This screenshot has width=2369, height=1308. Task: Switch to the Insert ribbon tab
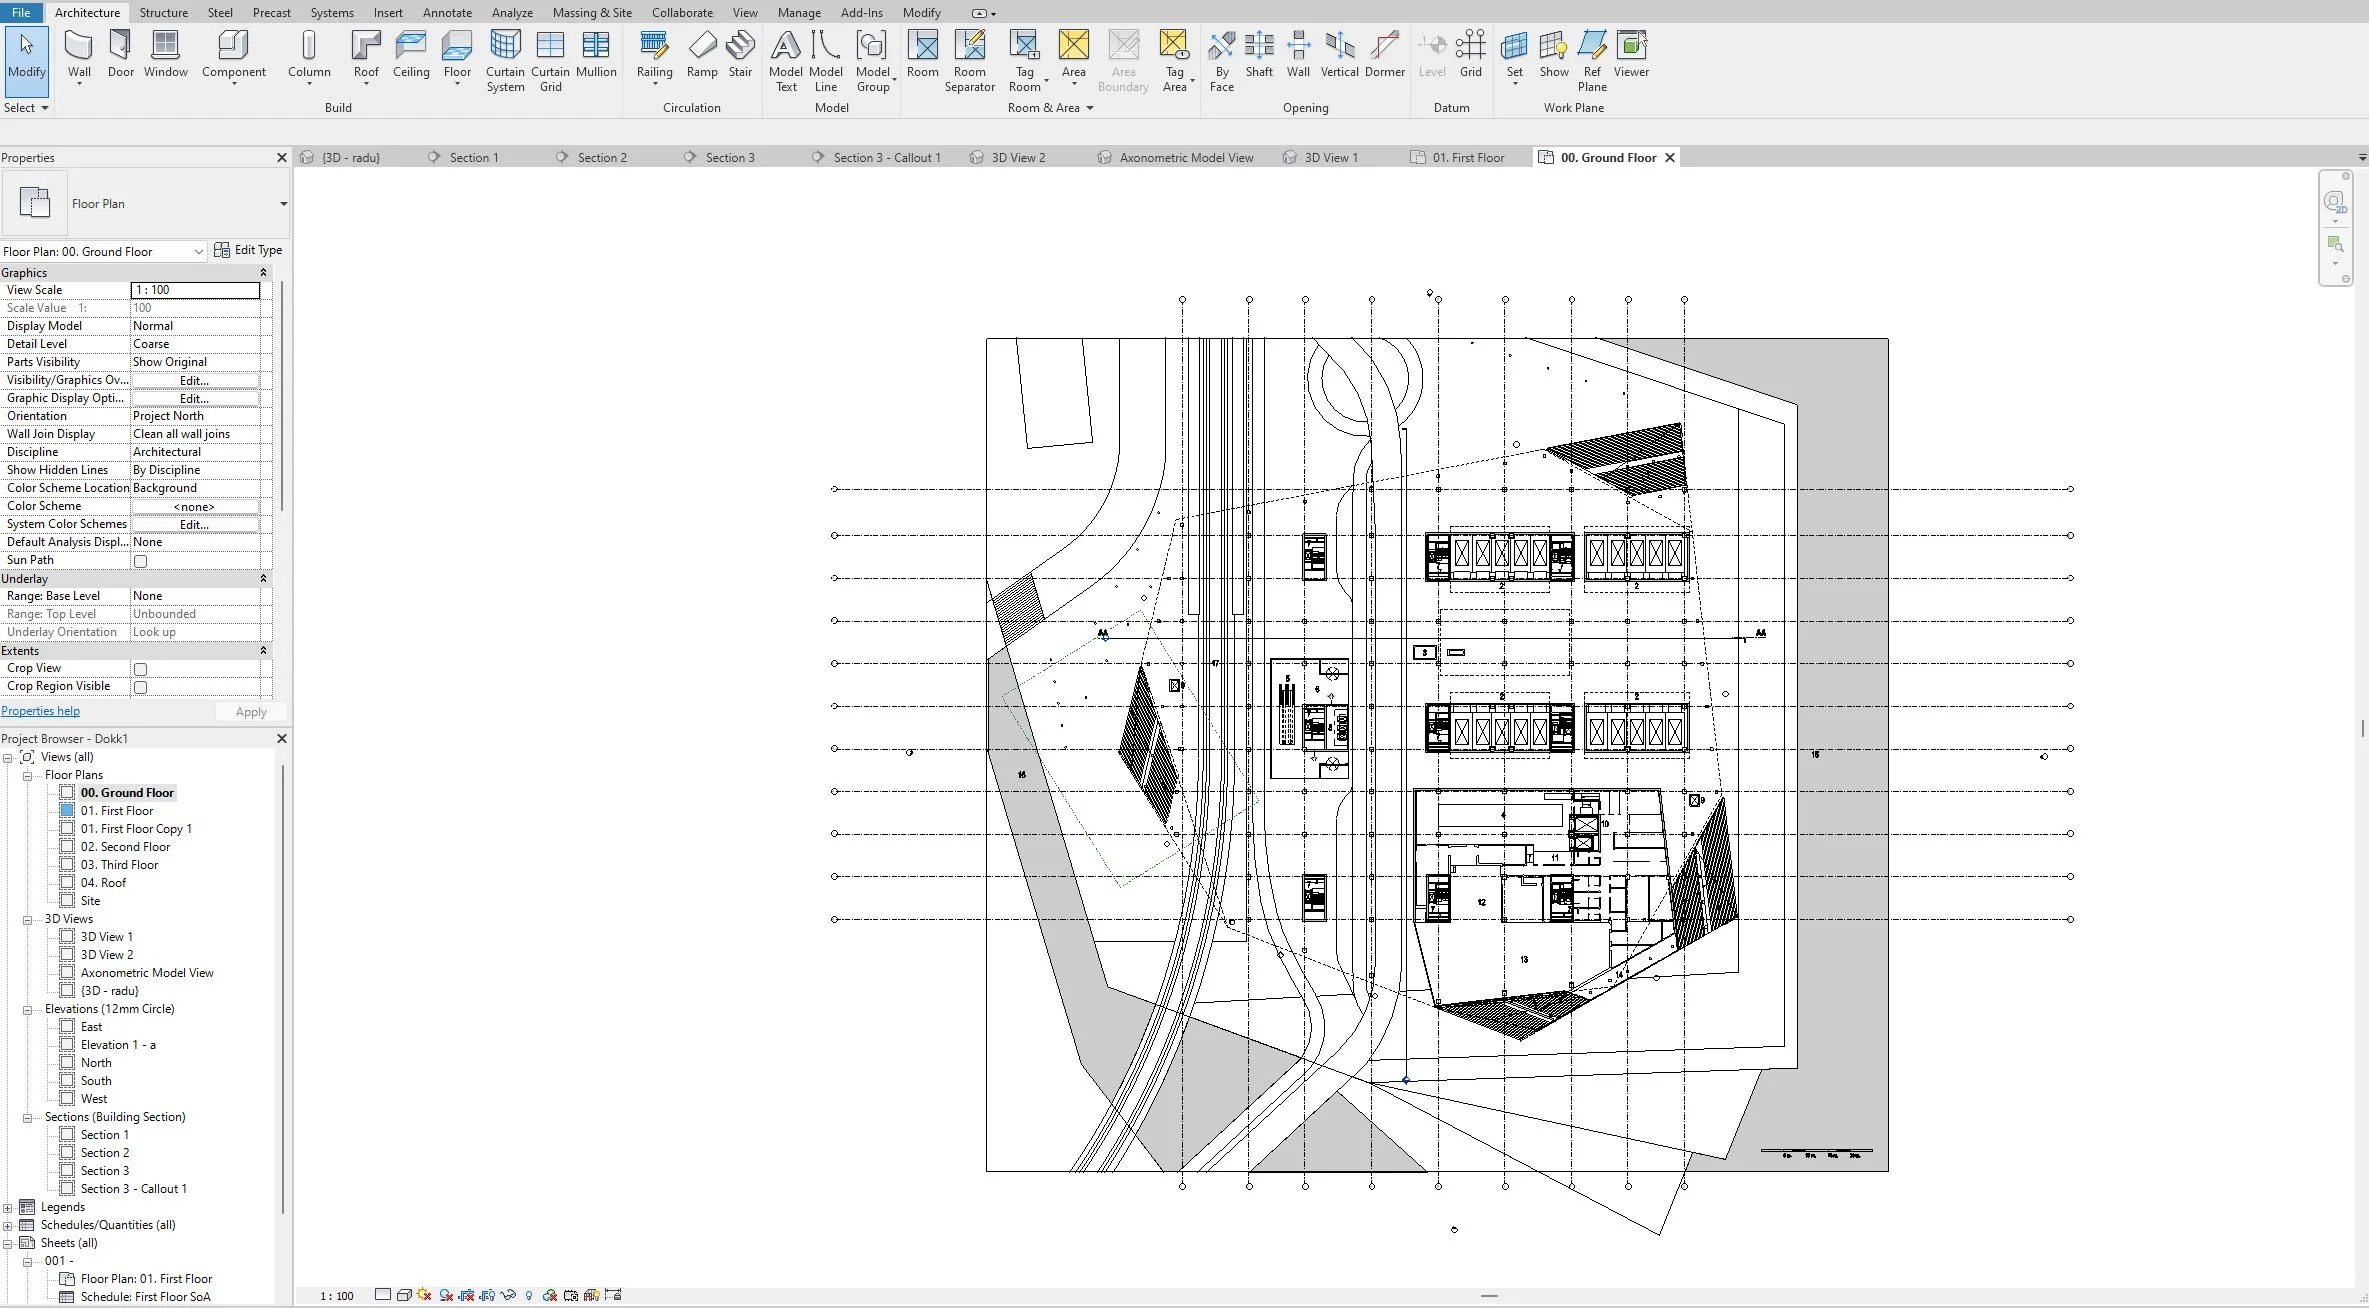pos(388,12)
